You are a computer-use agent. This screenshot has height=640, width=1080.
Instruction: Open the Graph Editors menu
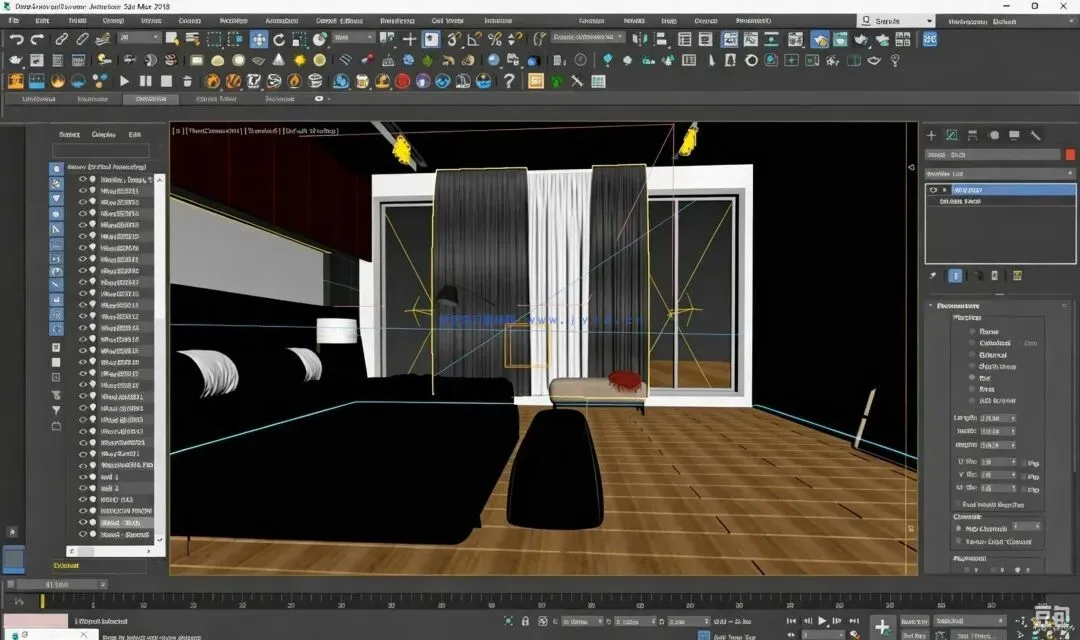[x=339, y=21]
